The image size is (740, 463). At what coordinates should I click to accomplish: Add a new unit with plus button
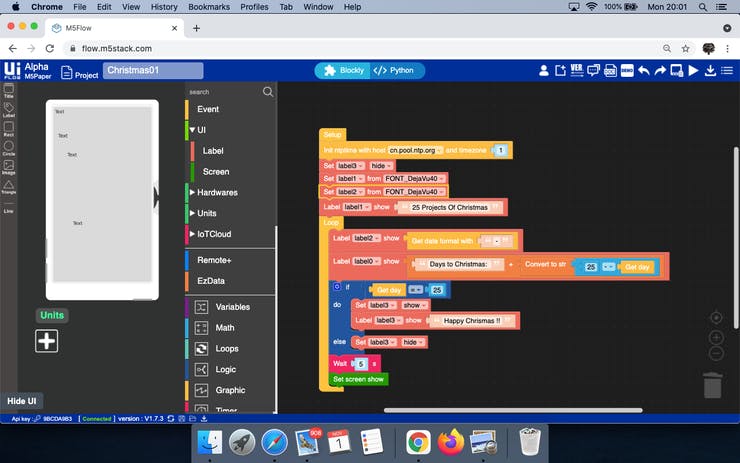coord(47,341)
